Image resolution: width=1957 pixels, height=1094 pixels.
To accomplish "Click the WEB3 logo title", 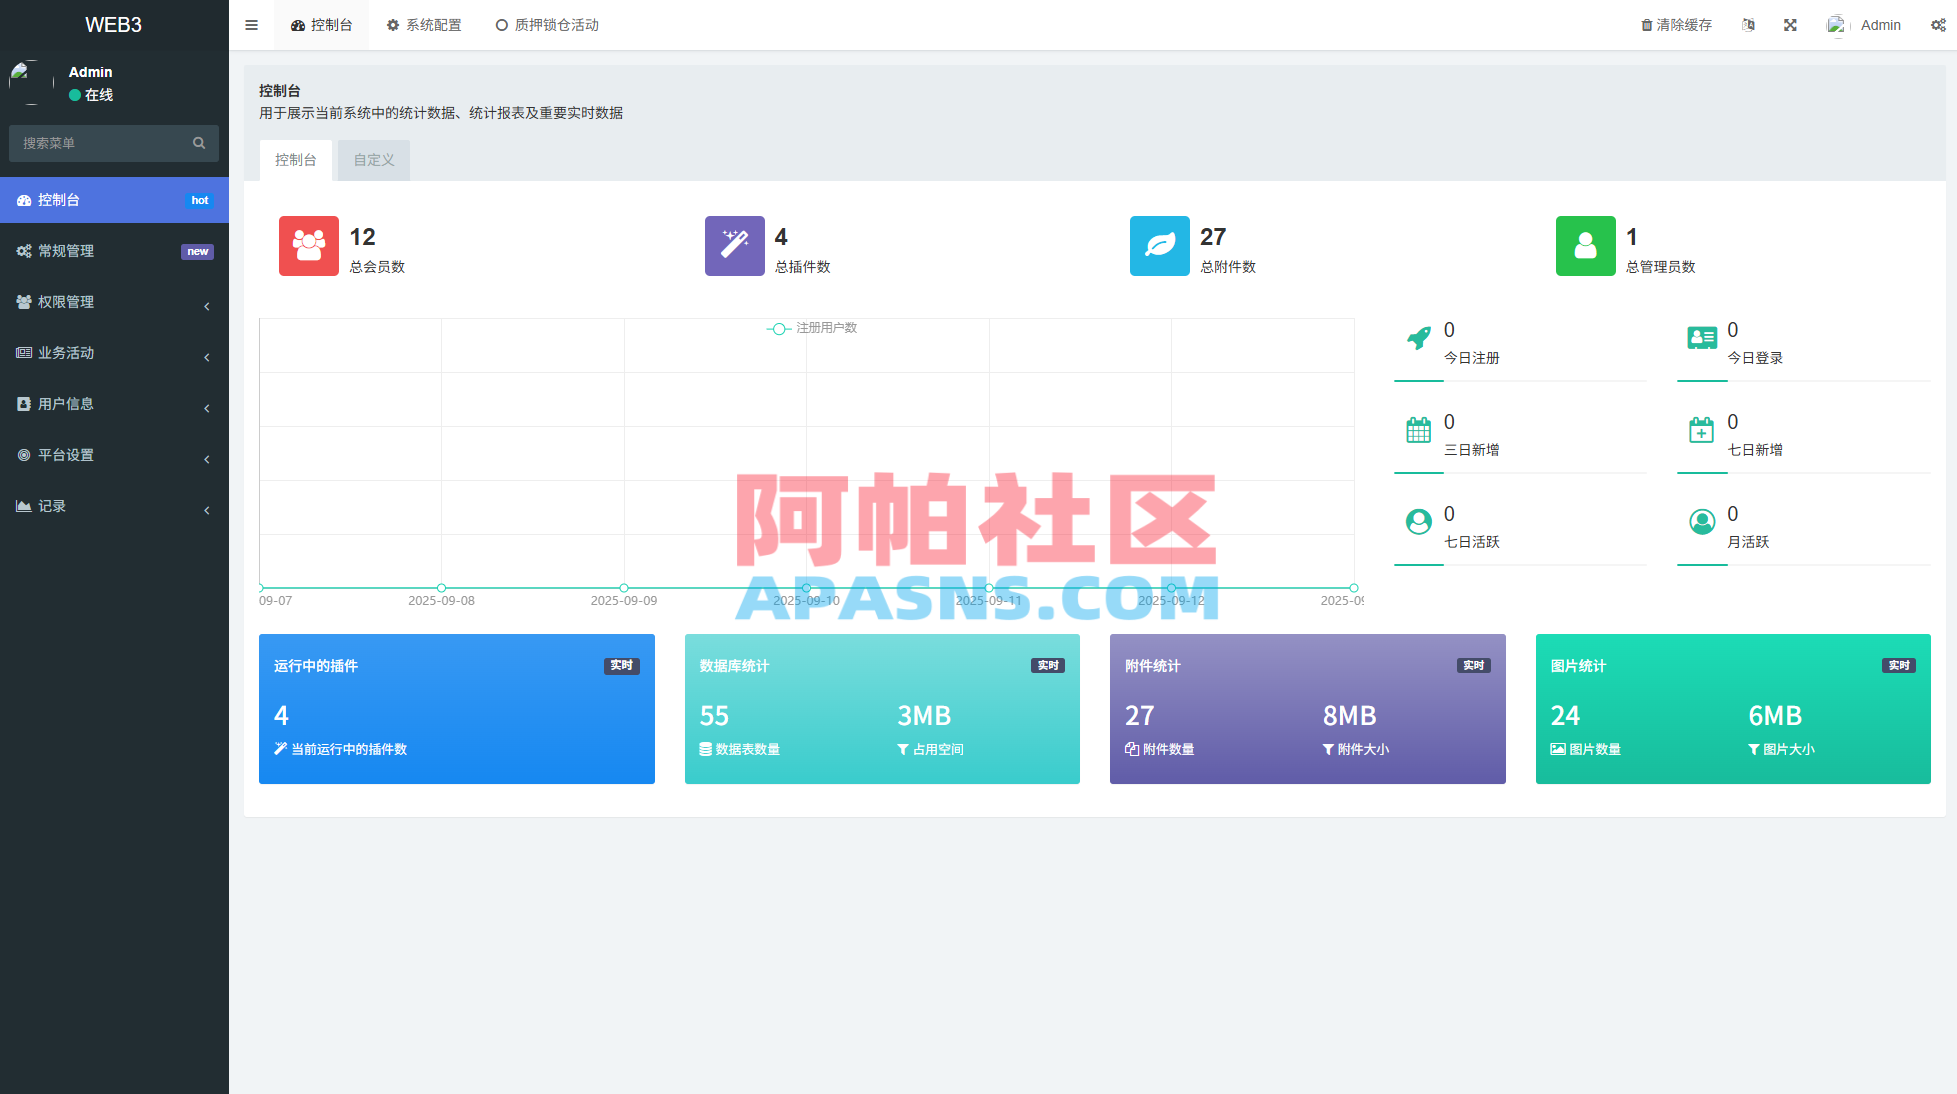I will click(114, 25).
